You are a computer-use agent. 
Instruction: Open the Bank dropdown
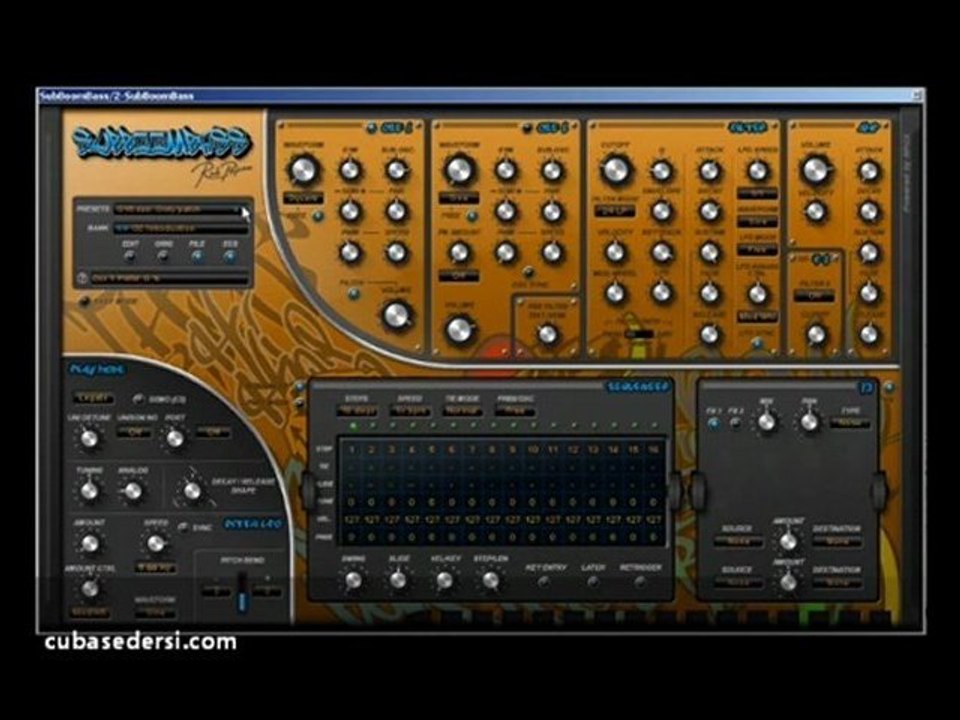pos(181,228)
